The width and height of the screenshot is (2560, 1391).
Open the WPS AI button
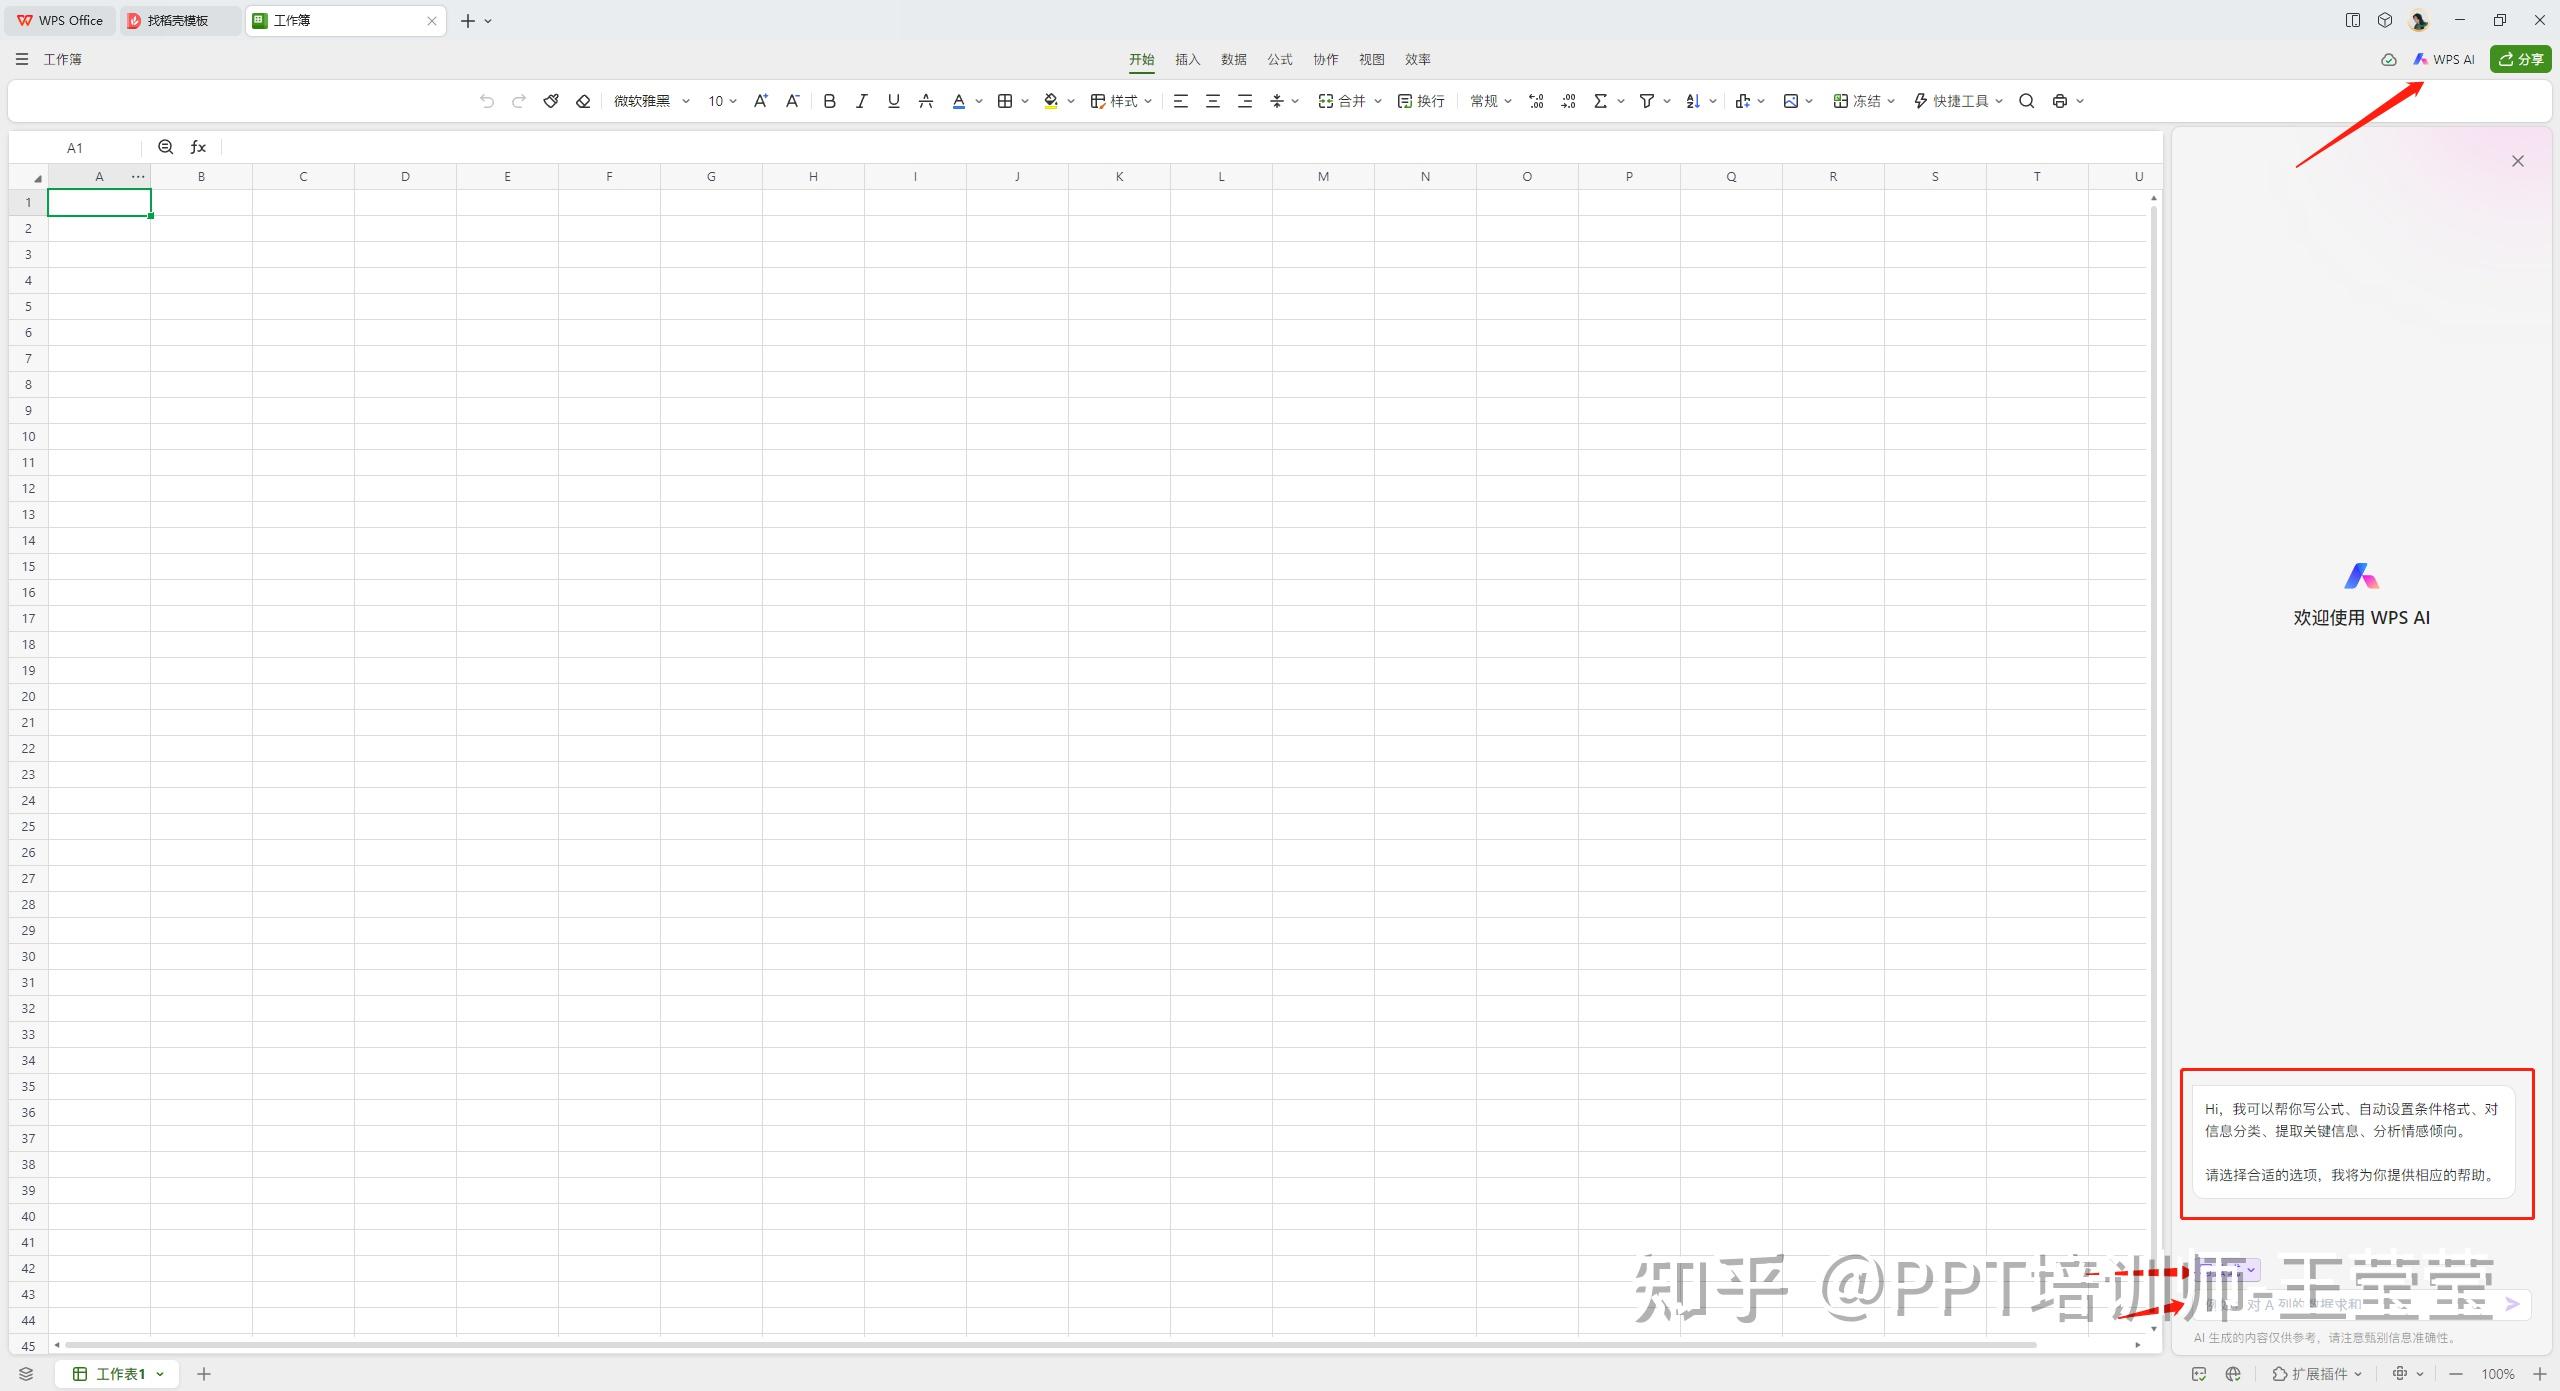click(2444, 60)
